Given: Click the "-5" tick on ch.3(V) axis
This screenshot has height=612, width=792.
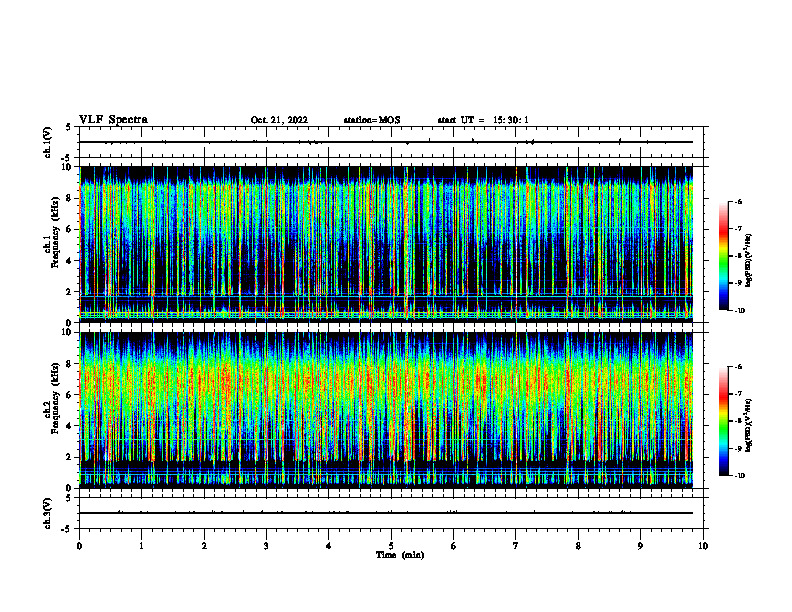Looking at the screenshot, I should [67, 529].
